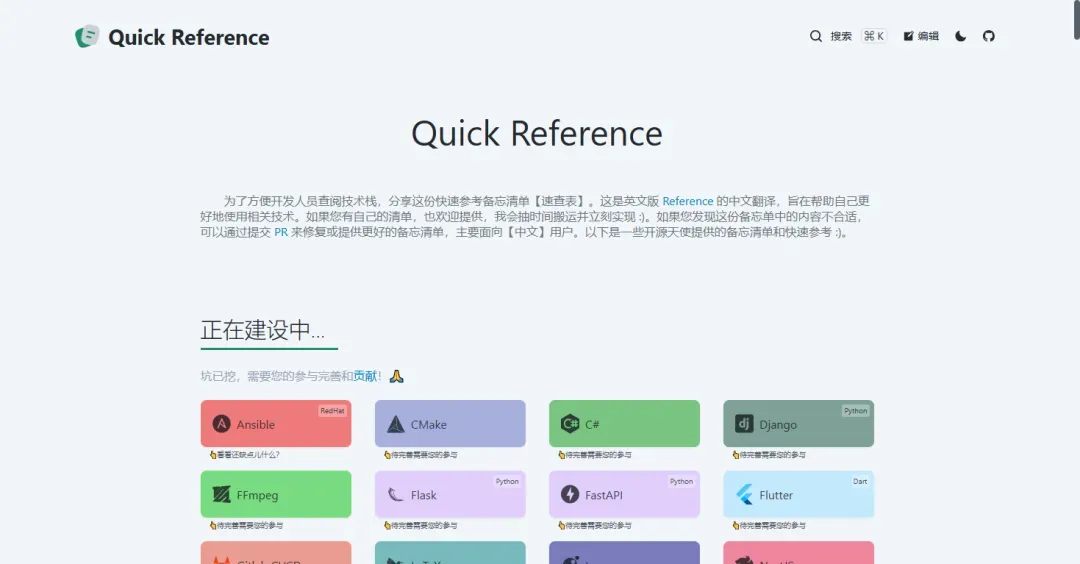Click the Flask horn icon

[x=395, y=494]
